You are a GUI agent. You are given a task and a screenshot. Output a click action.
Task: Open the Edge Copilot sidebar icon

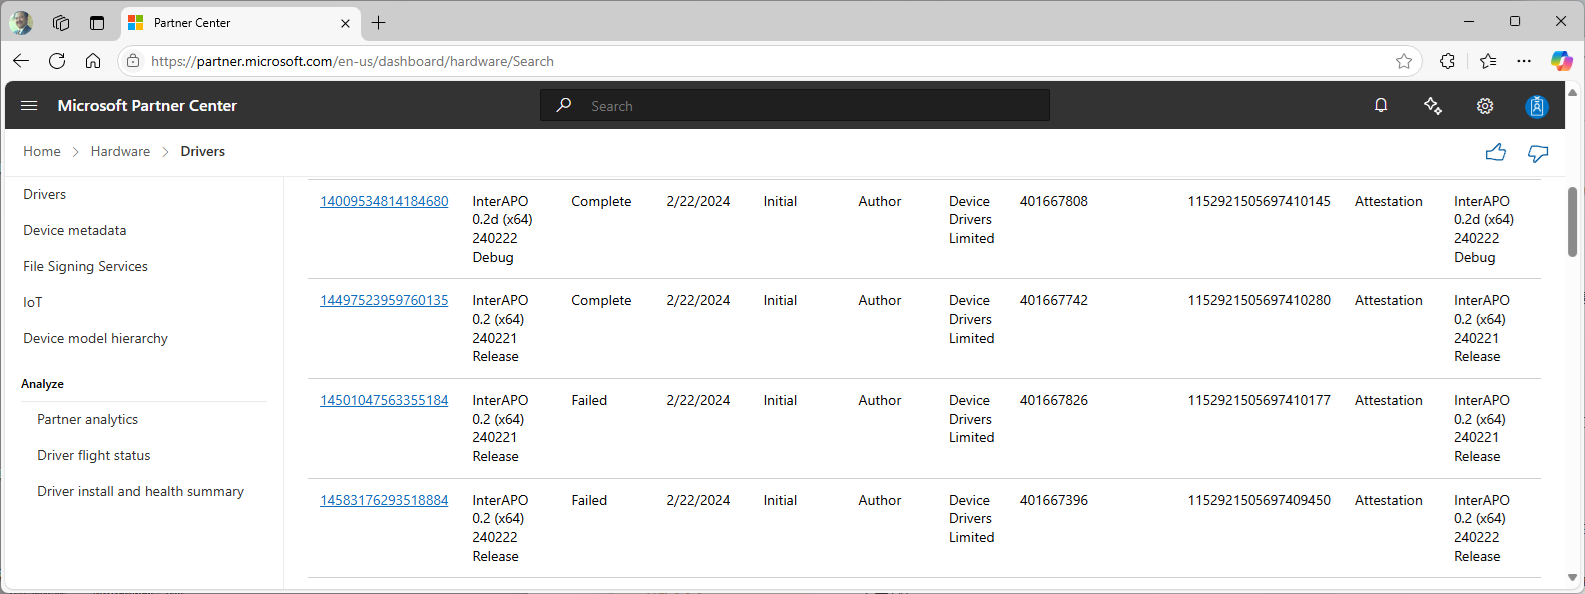(1561, 61)
